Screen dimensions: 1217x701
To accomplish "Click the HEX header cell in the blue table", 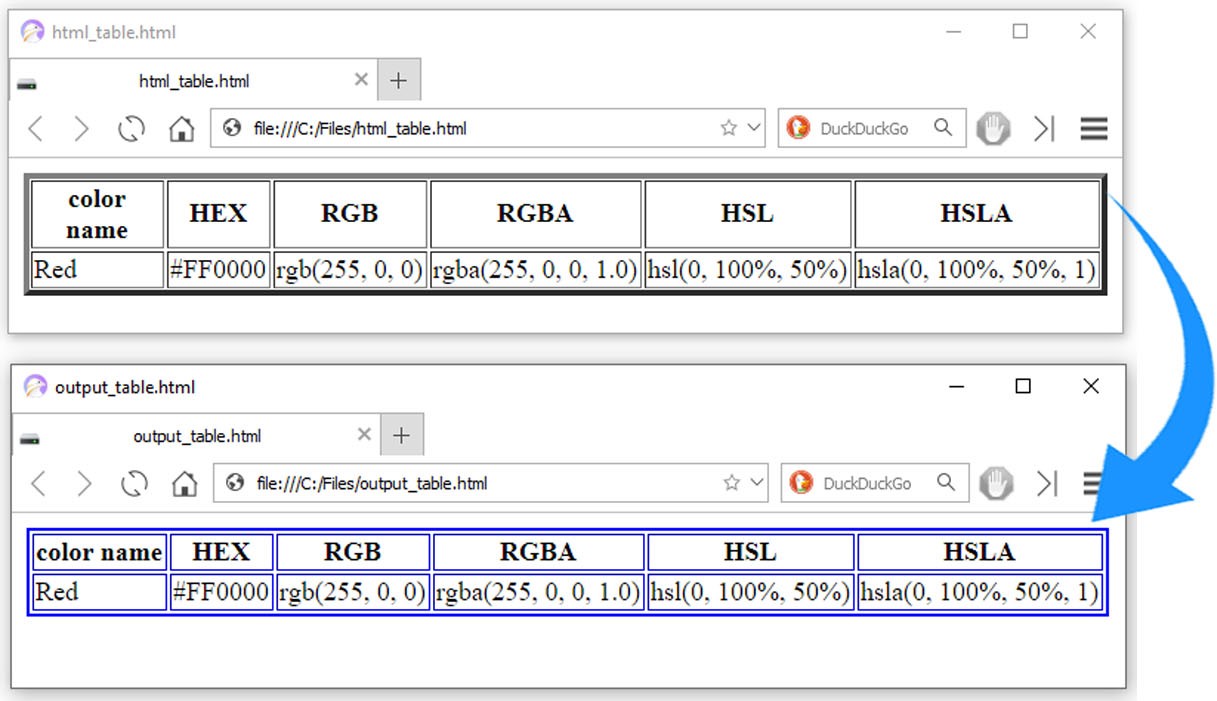I will pos(220,551).
